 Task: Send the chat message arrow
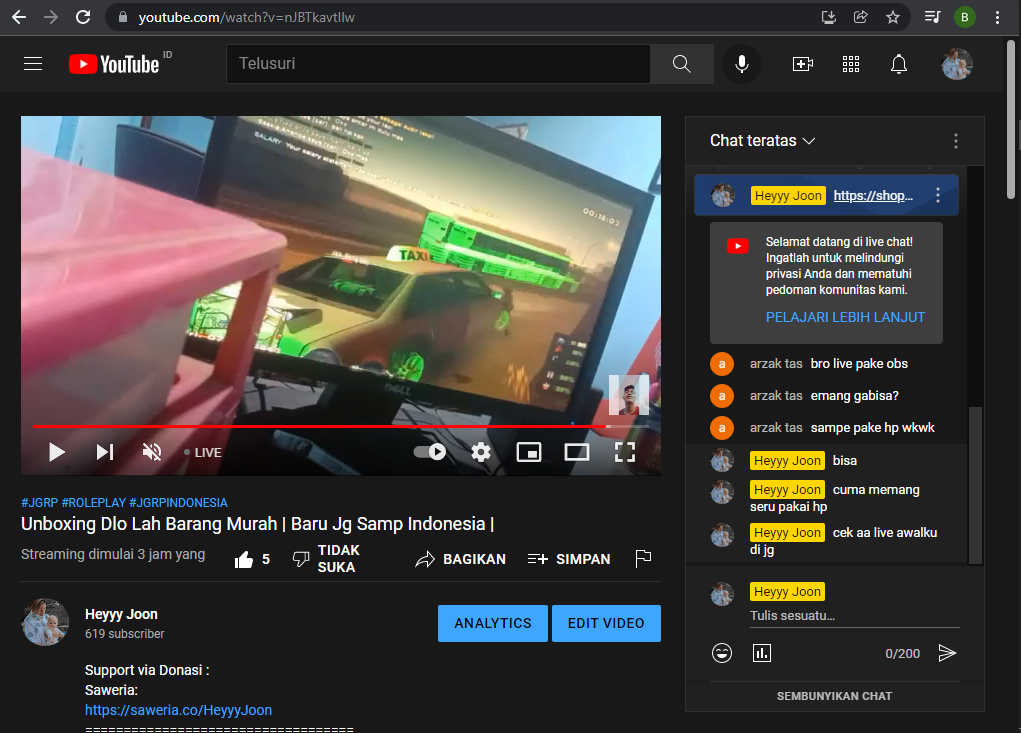click(x=947, y=653)
